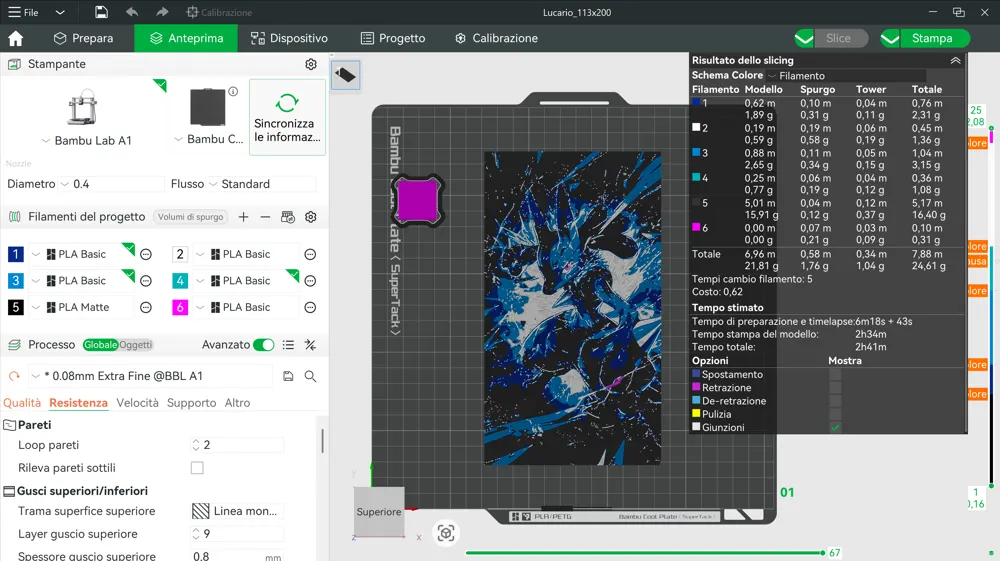
Task: Open the process settings list icon
Action: click(288, 345)
